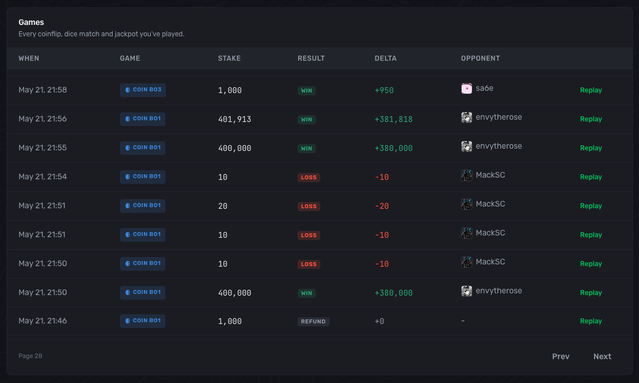Open Replay for the 20-stake MackSC game
Screen dimensions: 639x383
[591, 206]
